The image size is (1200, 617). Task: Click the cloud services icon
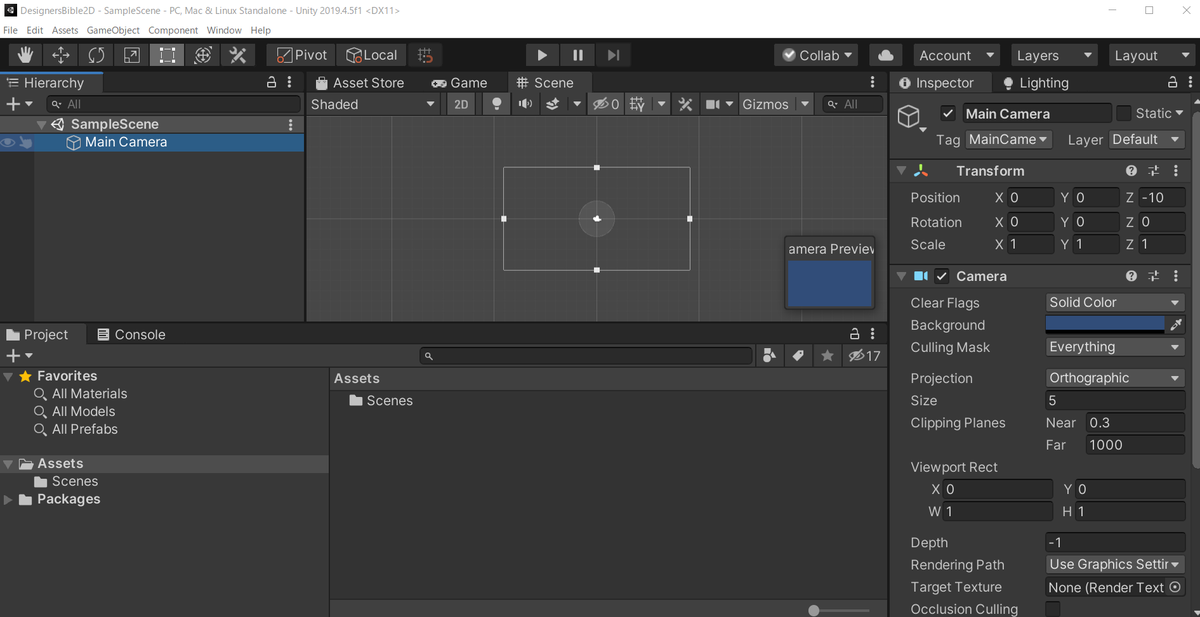(x=885, y=55)
